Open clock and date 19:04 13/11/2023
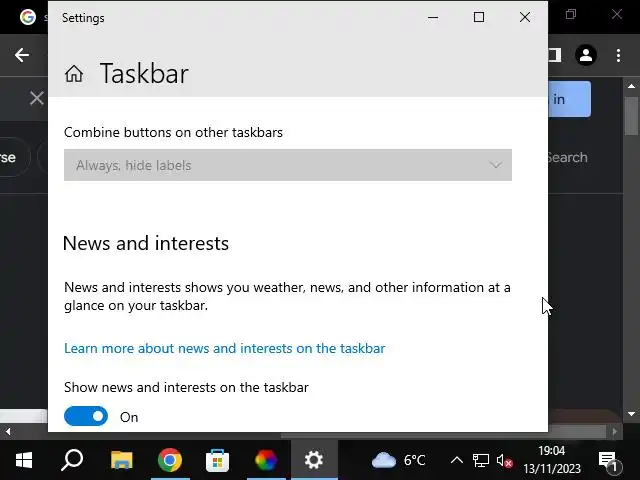640x480 pixels. coord(552,460)
